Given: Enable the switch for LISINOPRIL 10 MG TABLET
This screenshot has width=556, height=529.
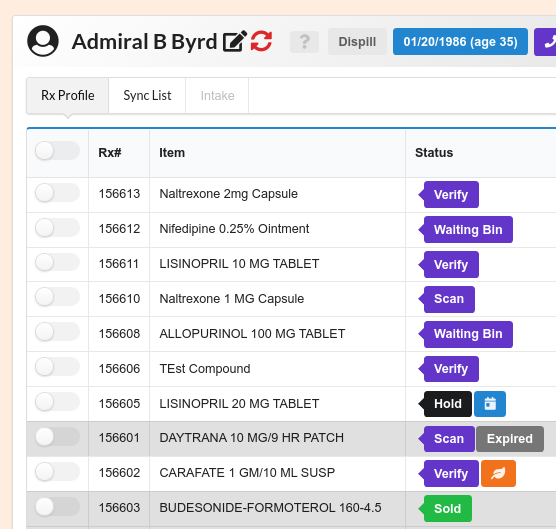Looking at the screenshot, I should (x=57, y=263).
